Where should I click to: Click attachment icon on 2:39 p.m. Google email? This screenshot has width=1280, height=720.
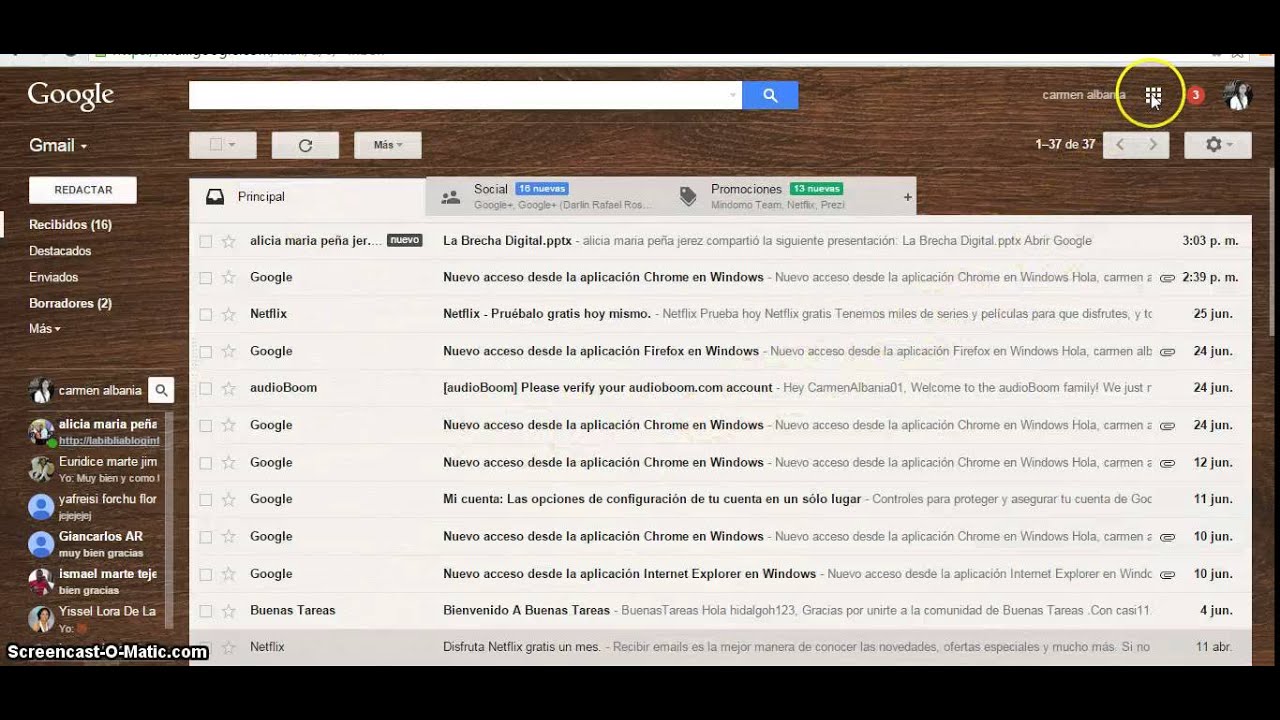tap(1167, 278)
